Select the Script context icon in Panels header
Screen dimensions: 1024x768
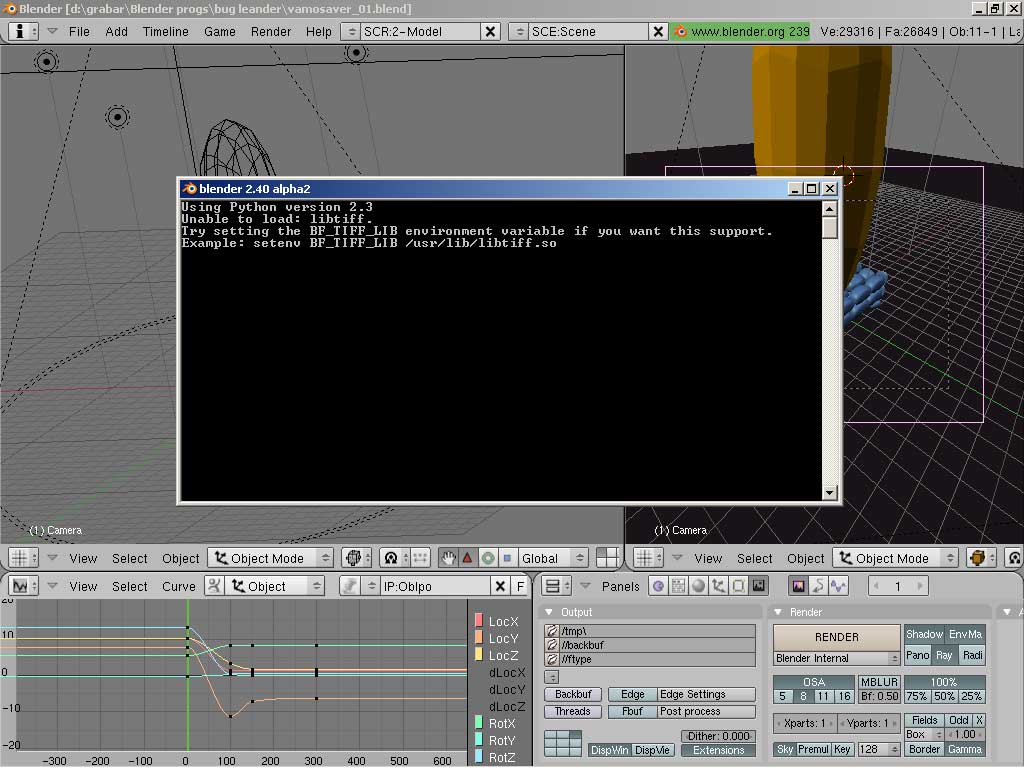679,586
